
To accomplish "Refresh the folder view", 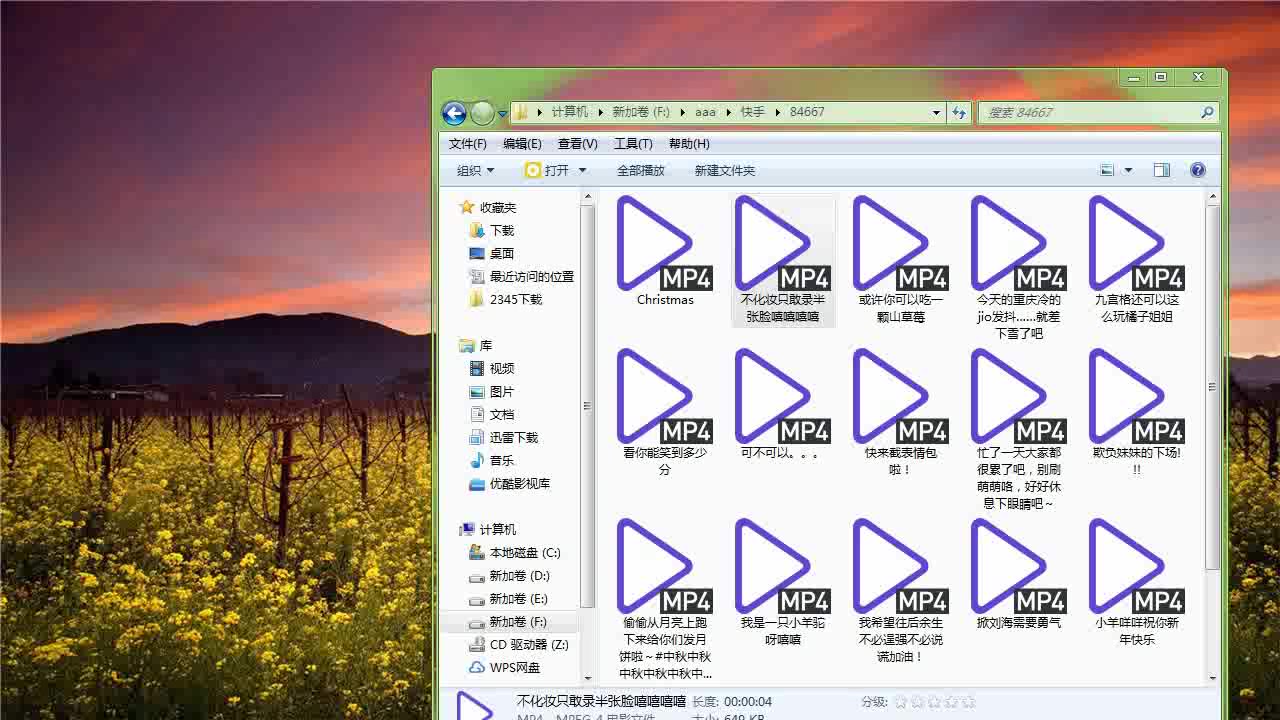I will pos(960,112).
